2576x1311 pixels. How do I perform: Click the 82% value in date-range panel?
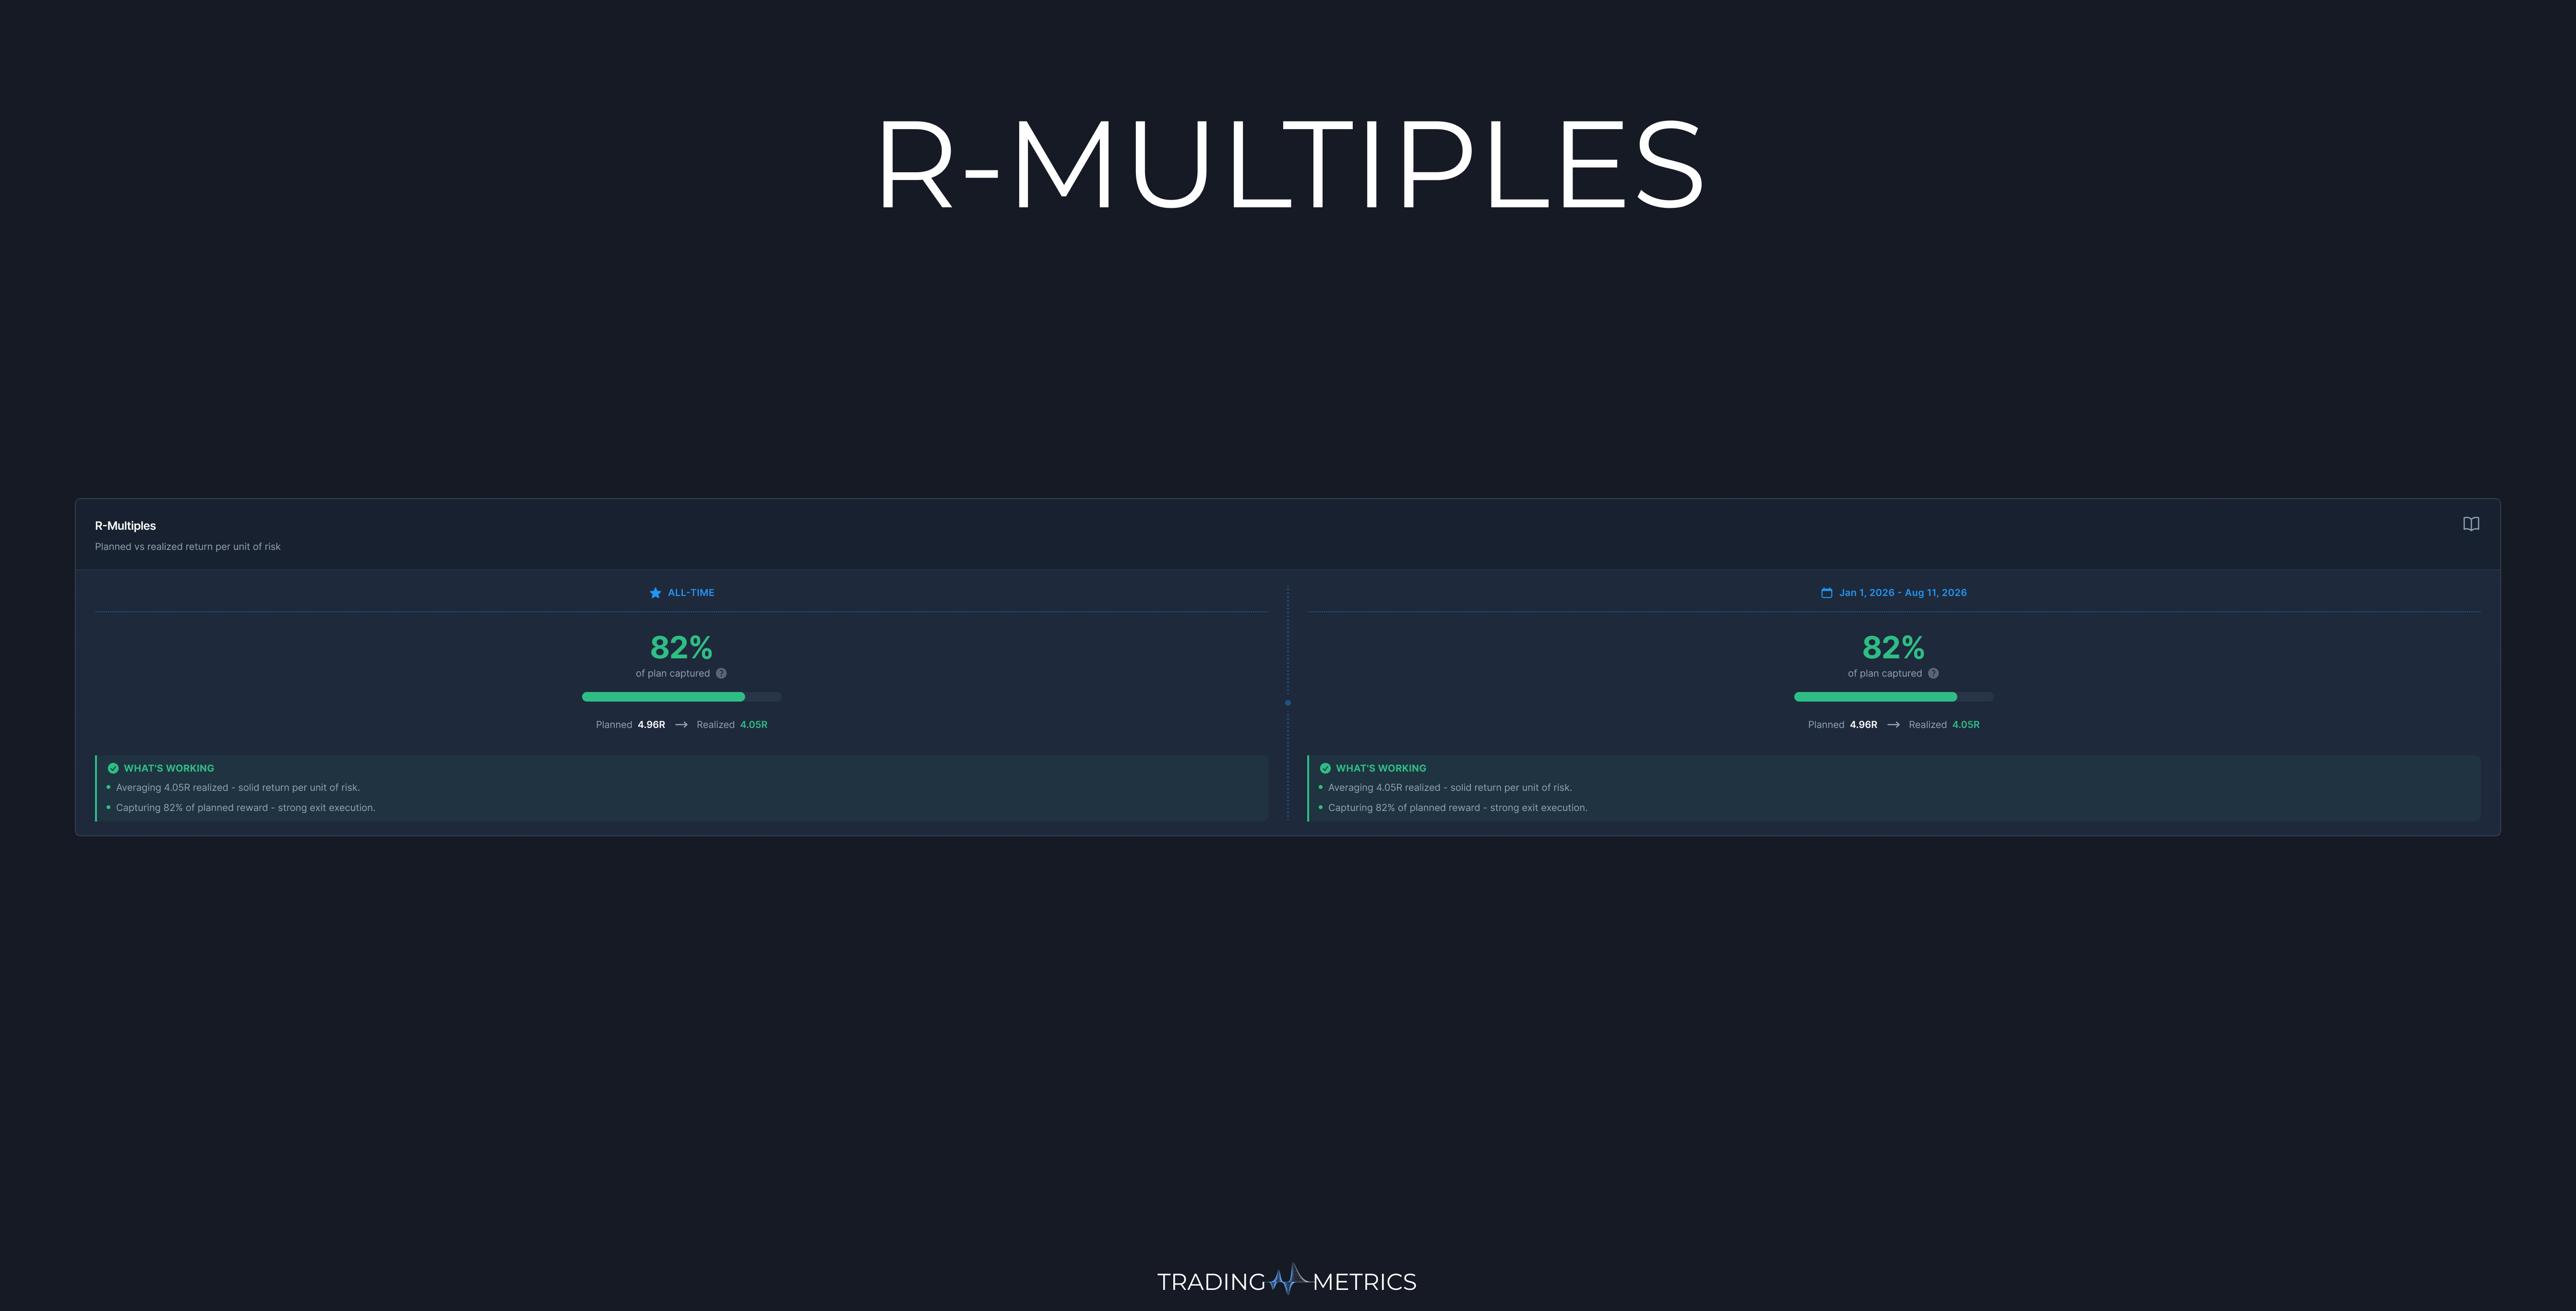point(1893,647)
